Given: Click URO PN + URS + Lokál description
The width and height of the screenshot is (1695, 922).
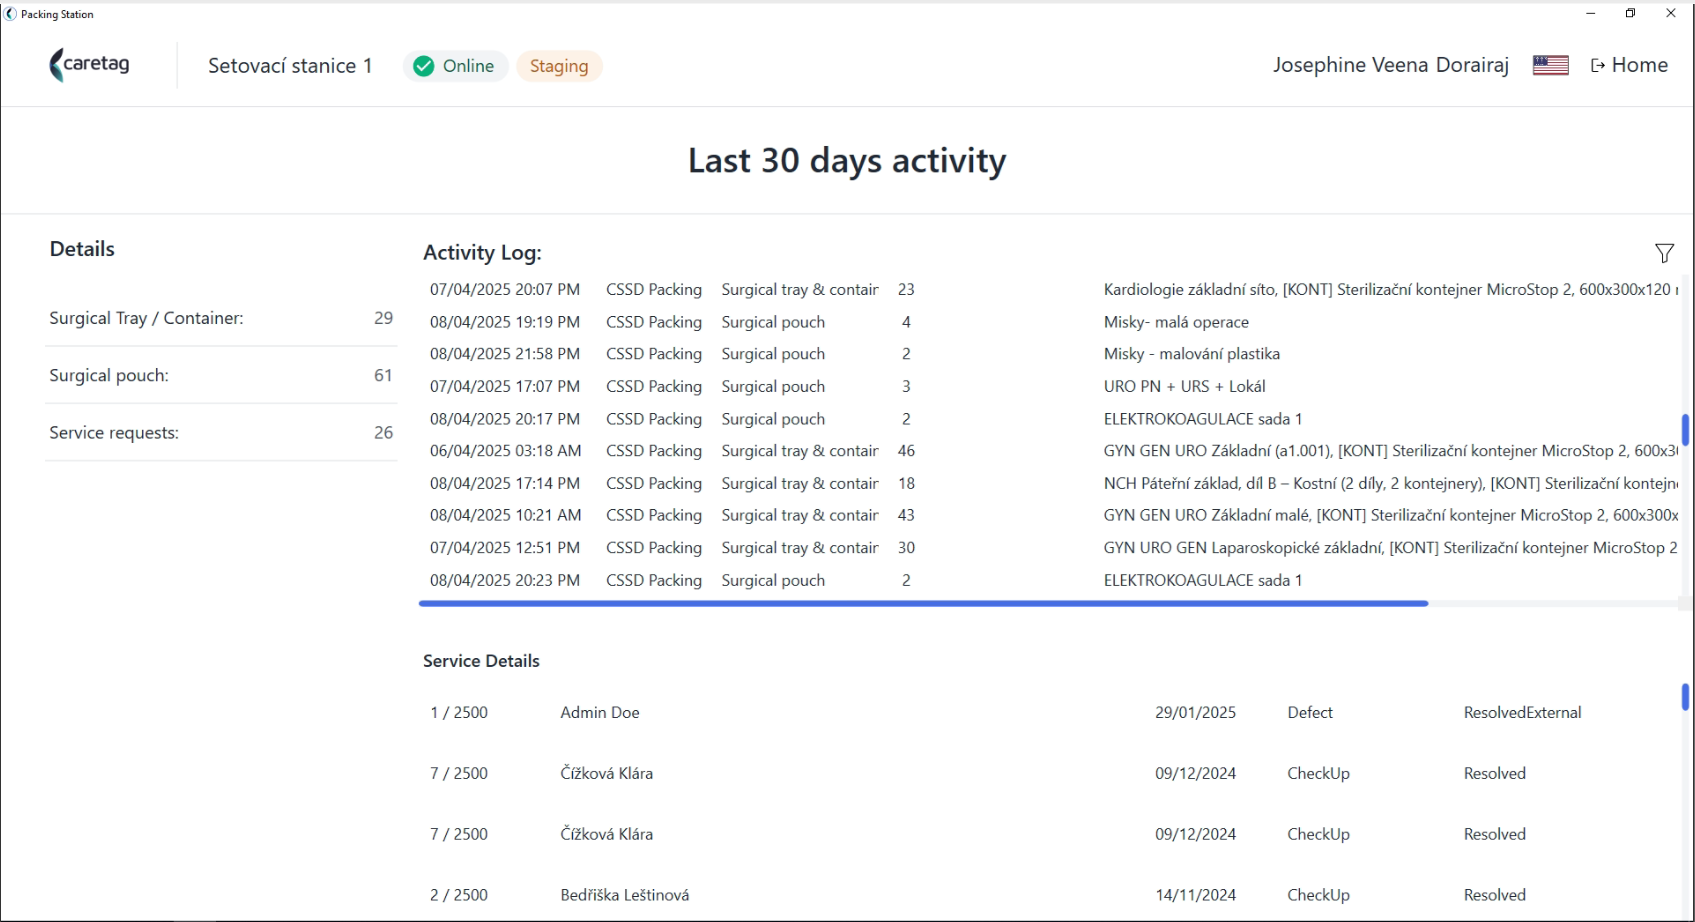Looking at the screenshot, I should coord(1185,386).
